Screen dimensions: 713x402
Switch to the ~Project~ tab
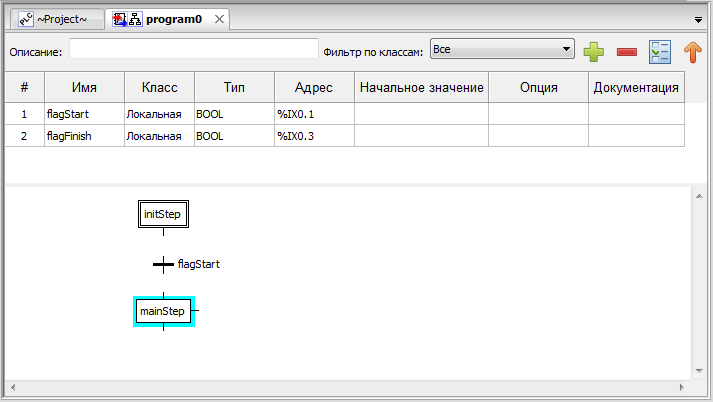55,19
